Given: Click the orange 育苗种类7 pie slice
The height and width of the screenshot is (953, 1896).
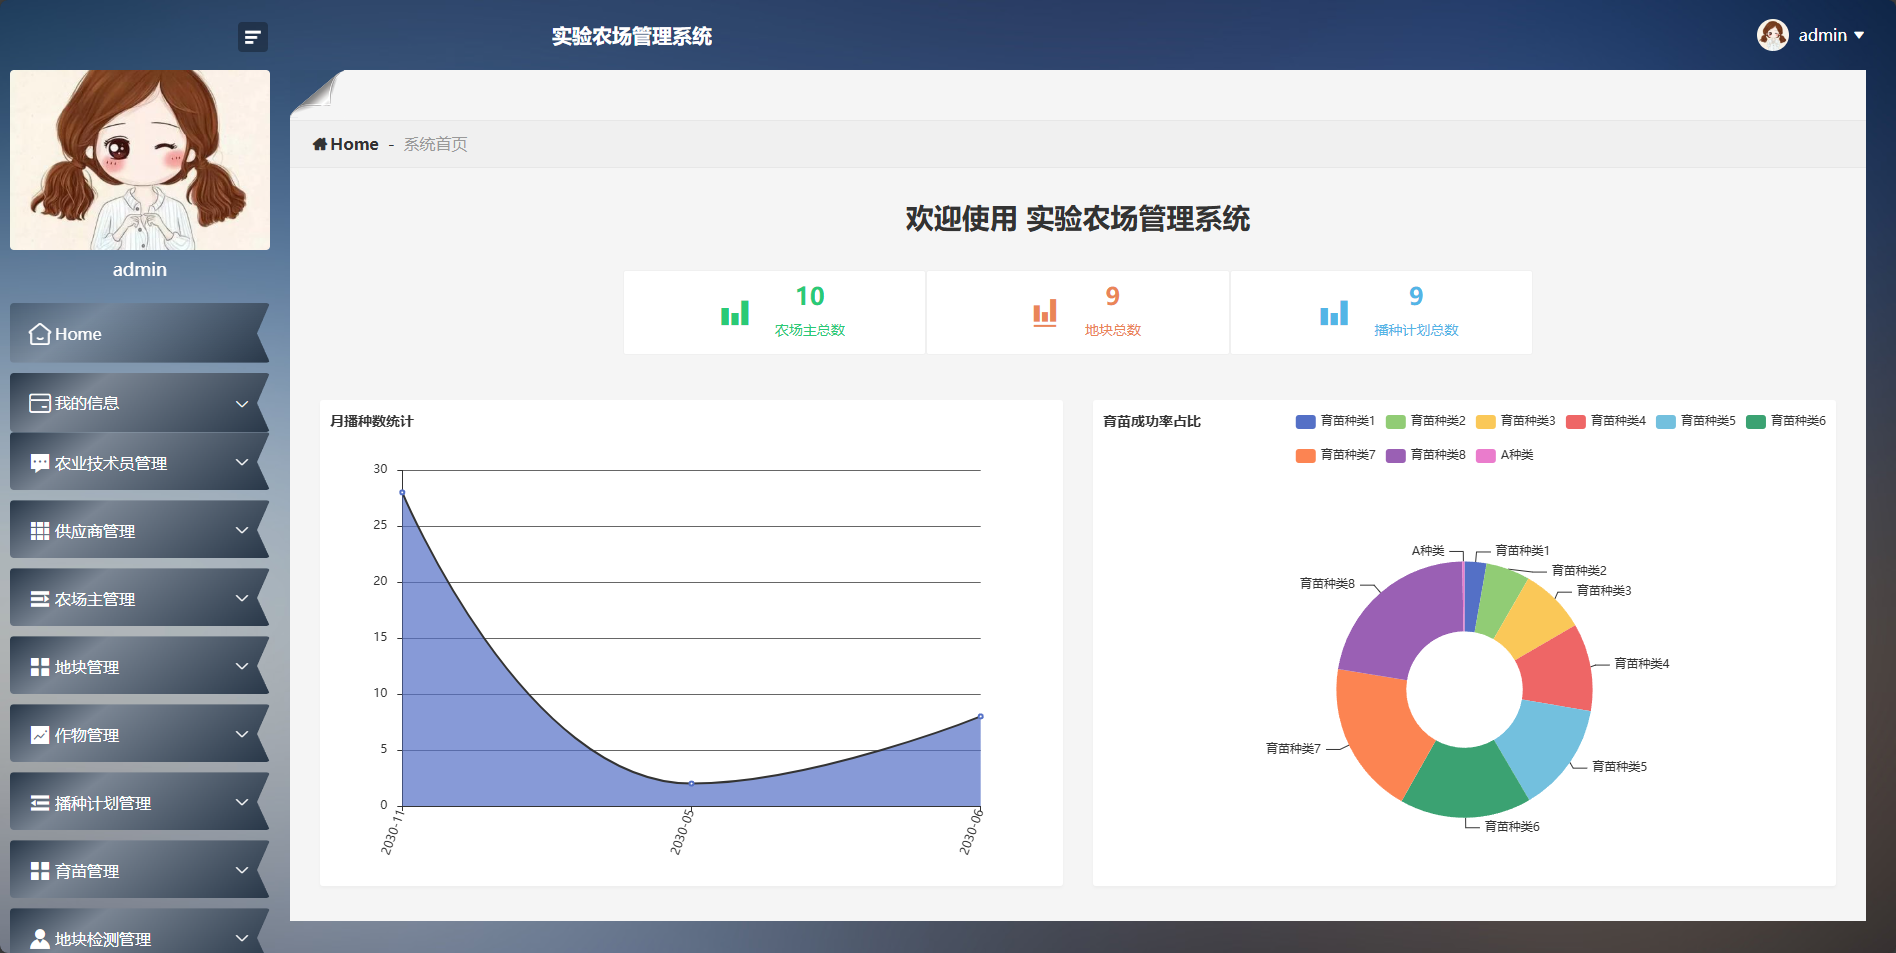Looking at the screenshot, I should pyautogui.click(x=1378, y=730).
